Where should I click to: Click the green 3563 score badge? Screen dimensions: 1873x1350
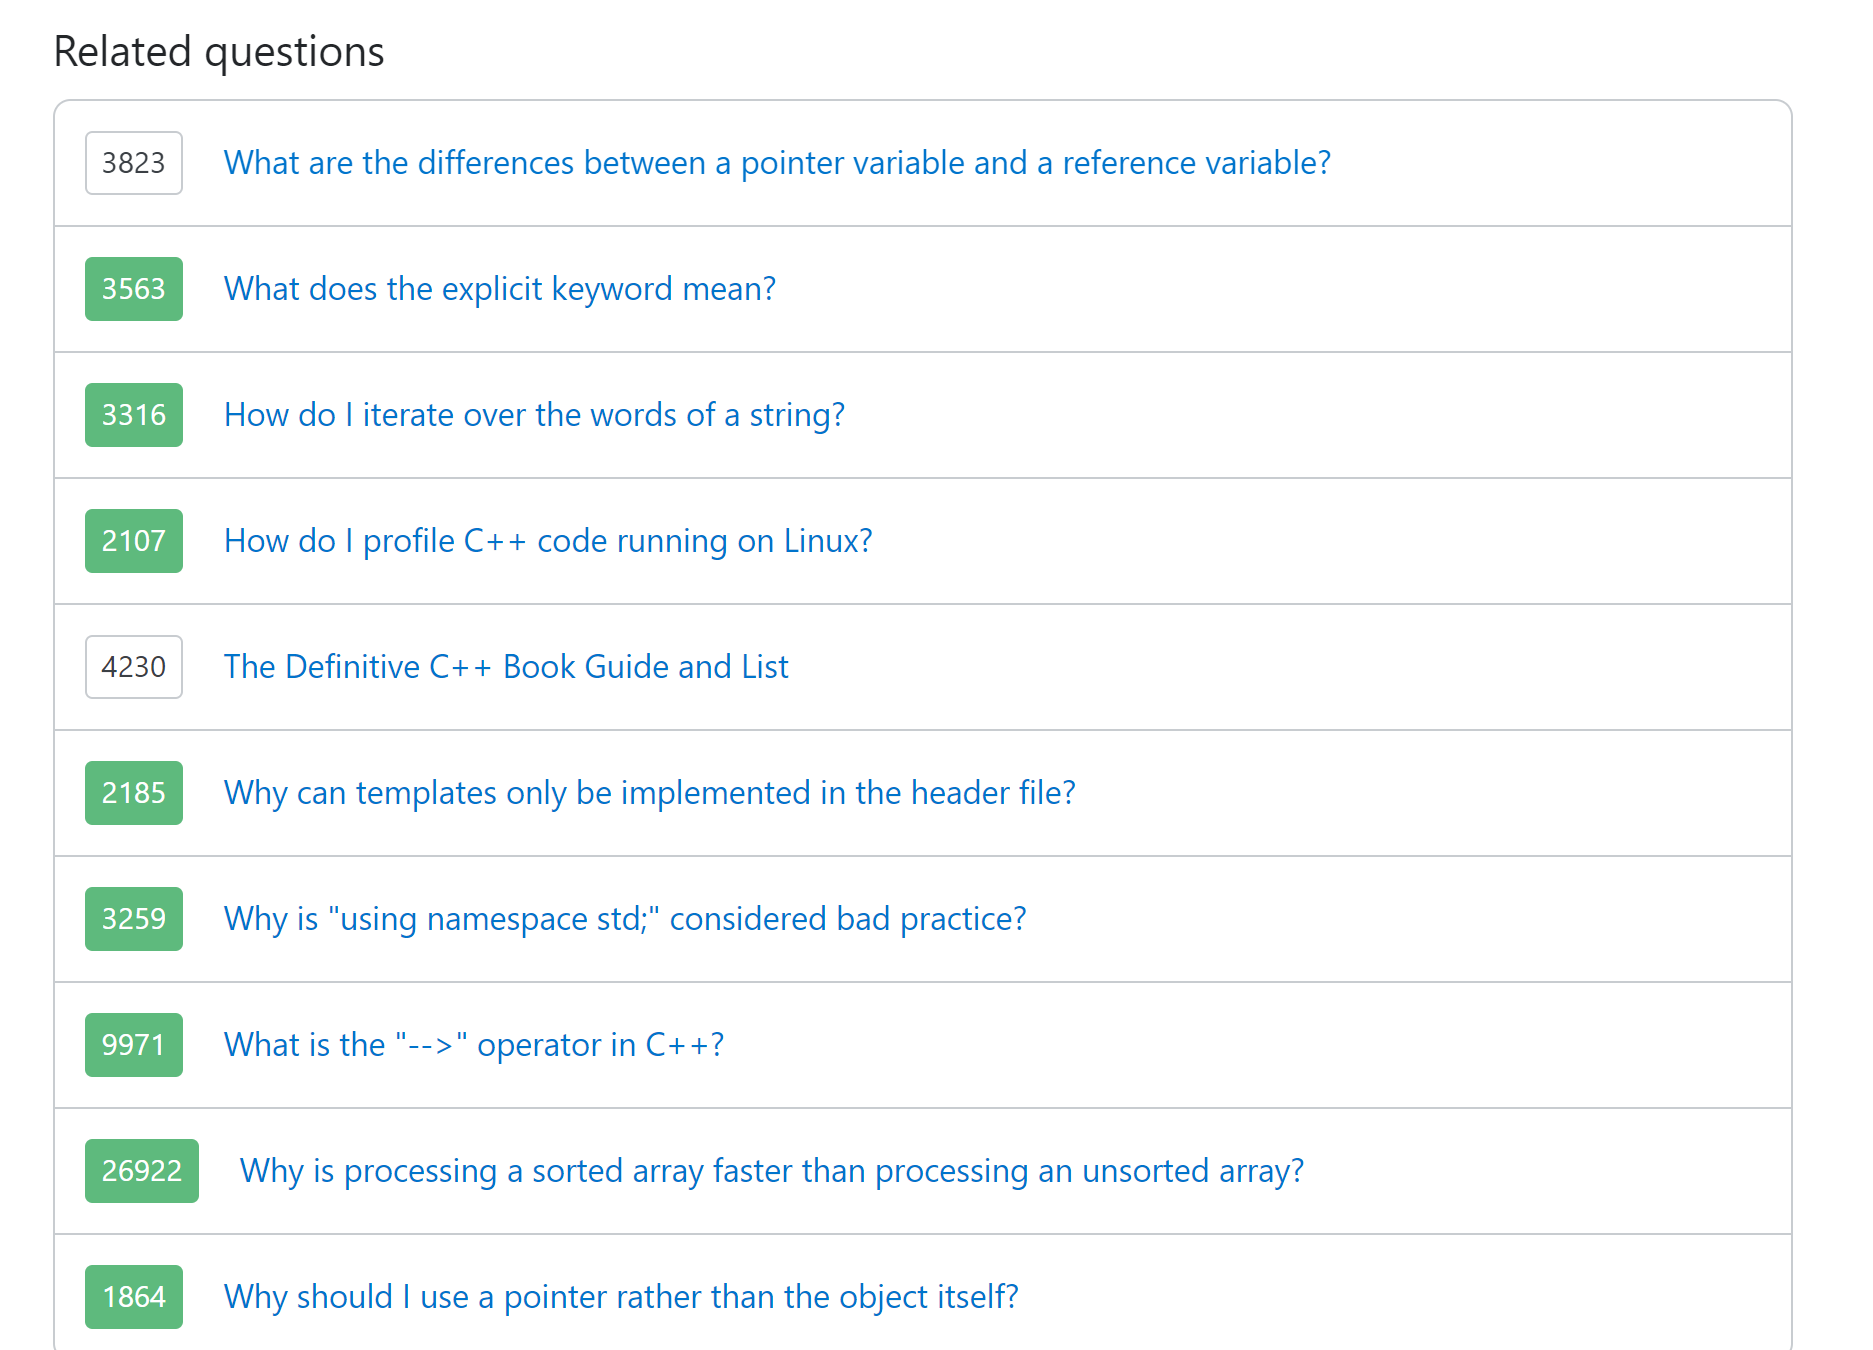click(x=134, y=289)
